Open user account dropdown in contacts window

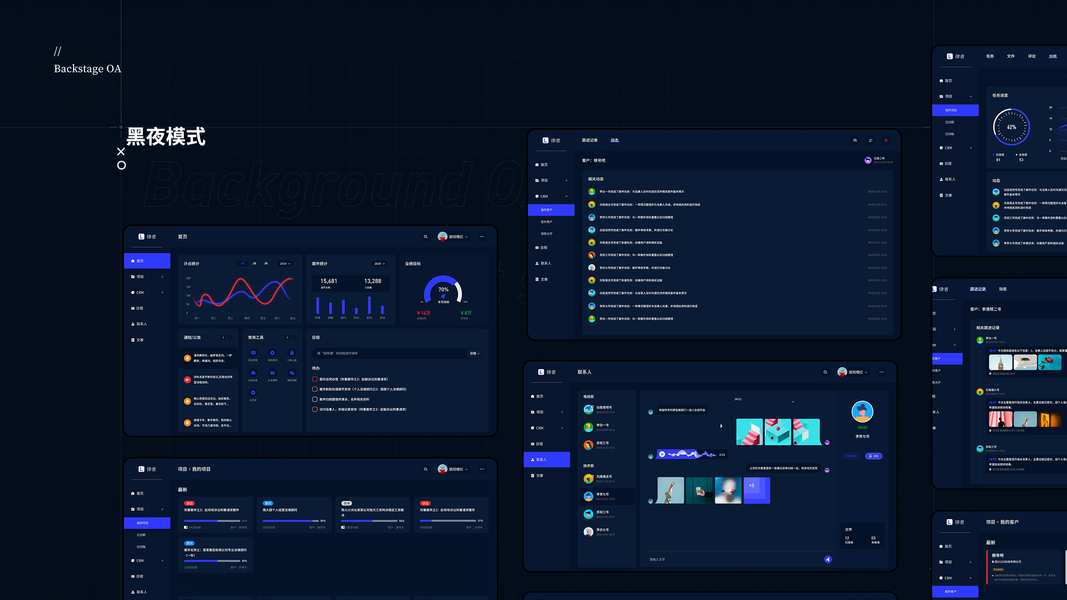[853, 372]
